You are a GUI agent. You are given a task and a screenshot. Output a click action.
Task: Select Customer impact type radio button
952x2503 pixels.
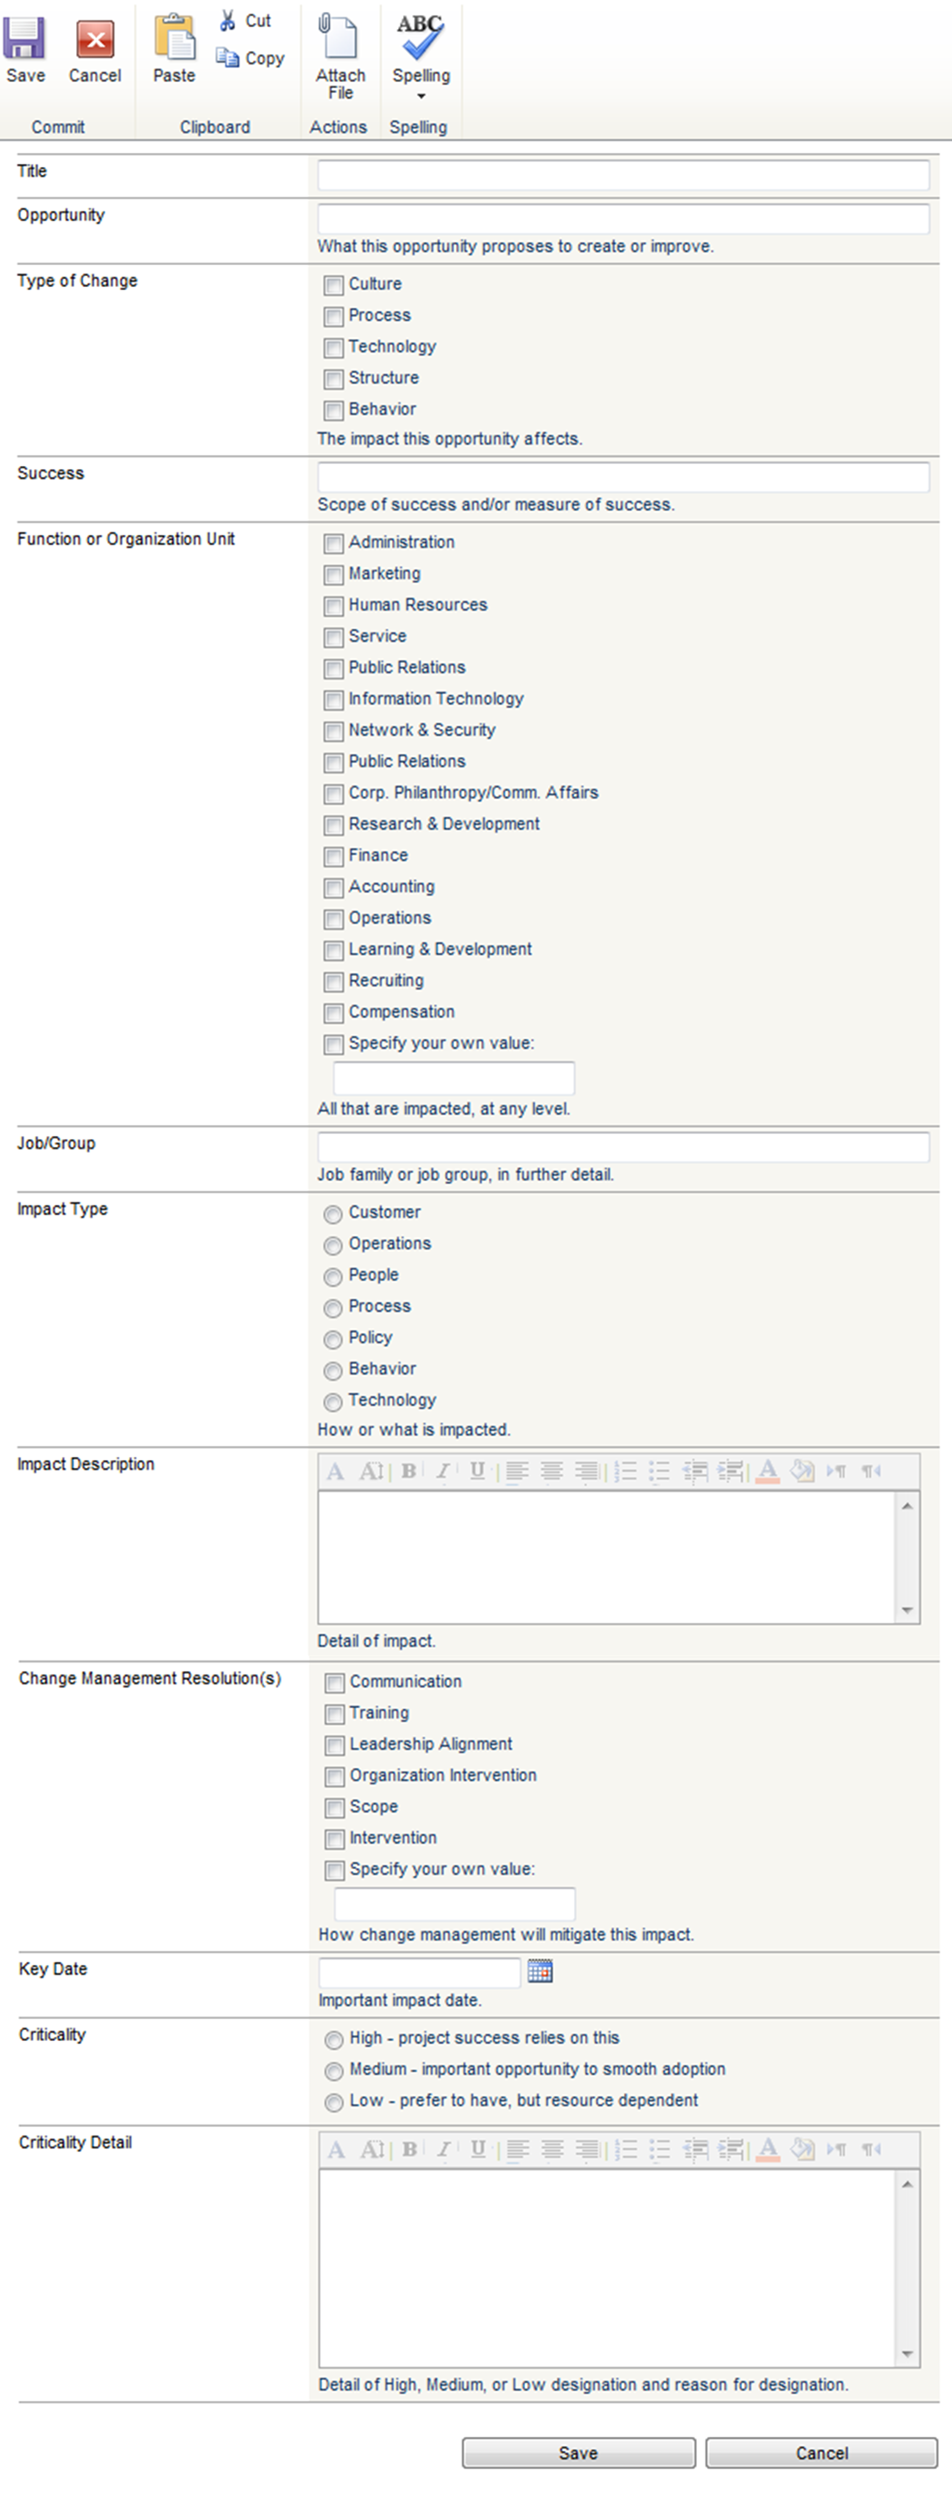tap(333, 1214)
